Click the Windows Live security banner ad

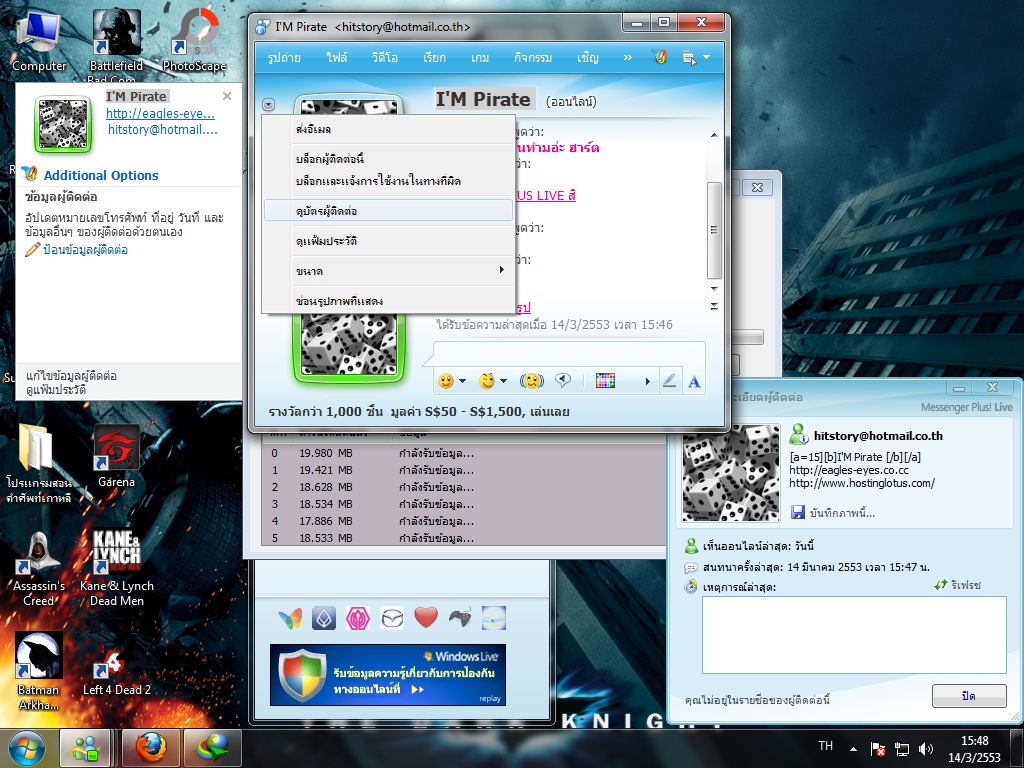click(x=387, y=675)
